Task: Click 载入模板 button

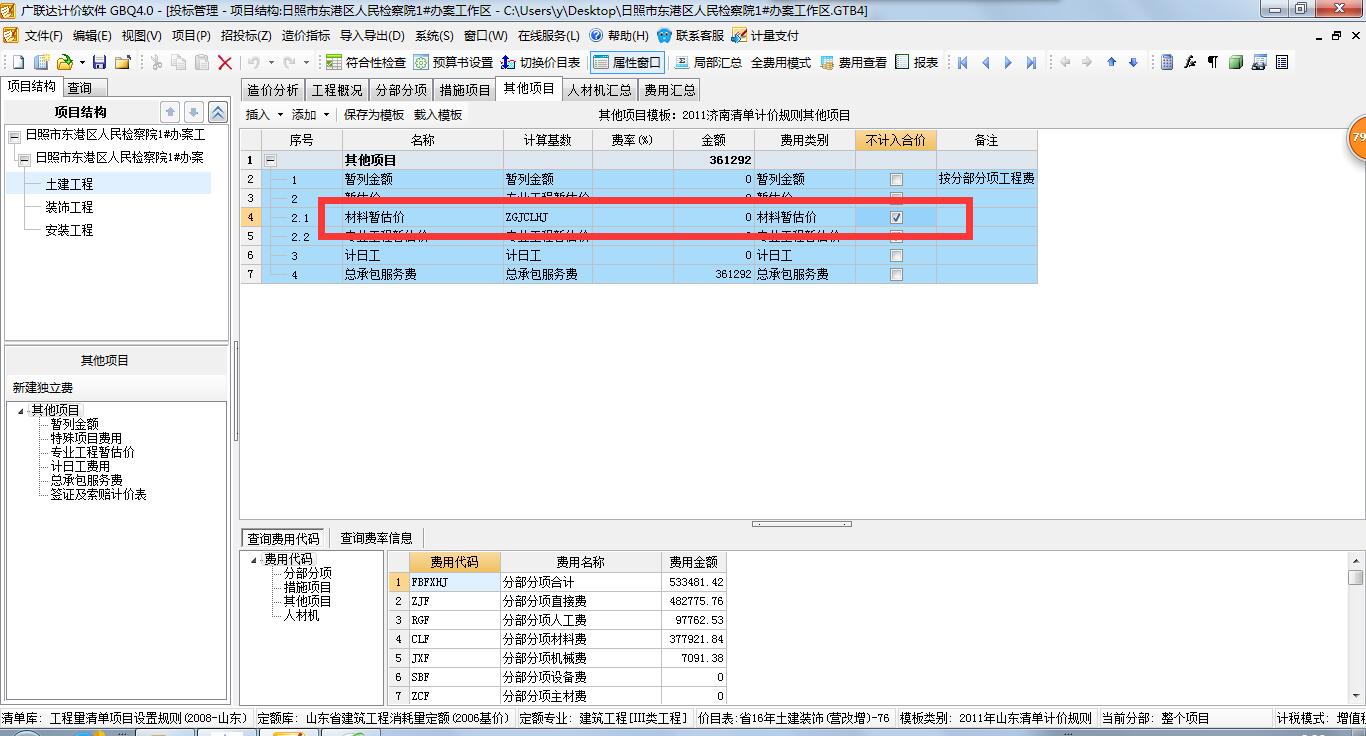Action: (x=438, y=115)
